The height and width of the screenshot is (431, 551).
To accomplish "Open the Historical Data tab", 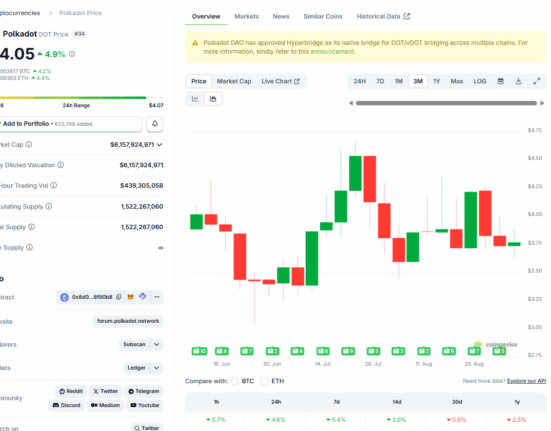I will tap(383, 16).
